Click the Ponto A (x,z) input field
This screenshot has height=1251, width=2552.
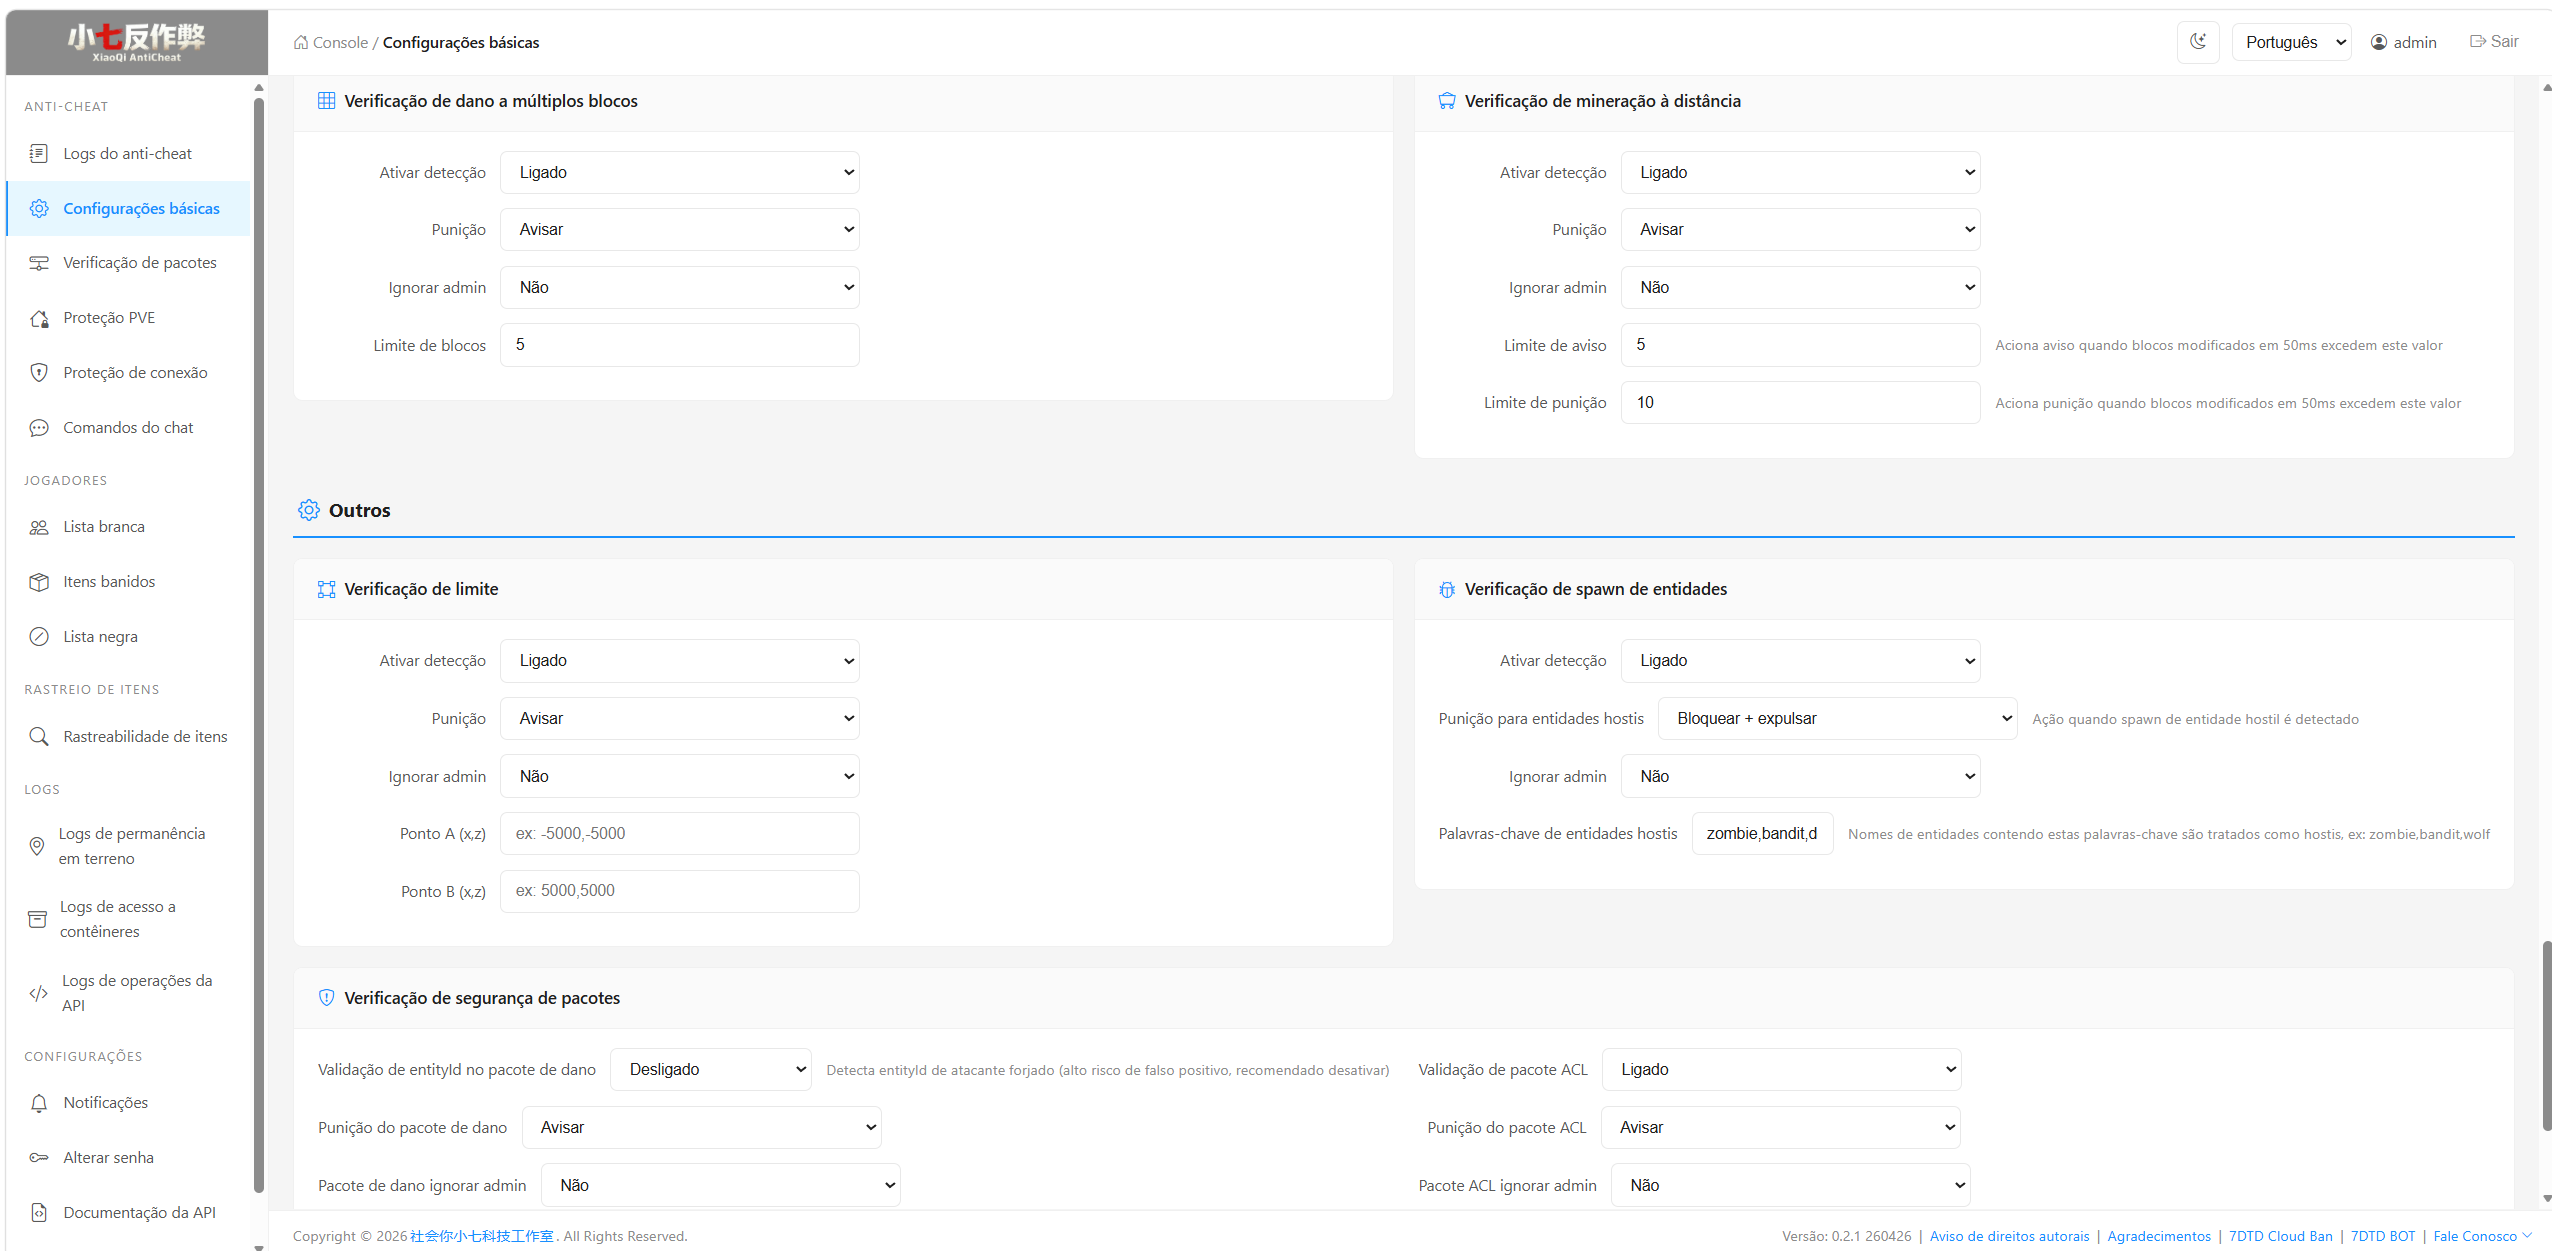point(679,834)
